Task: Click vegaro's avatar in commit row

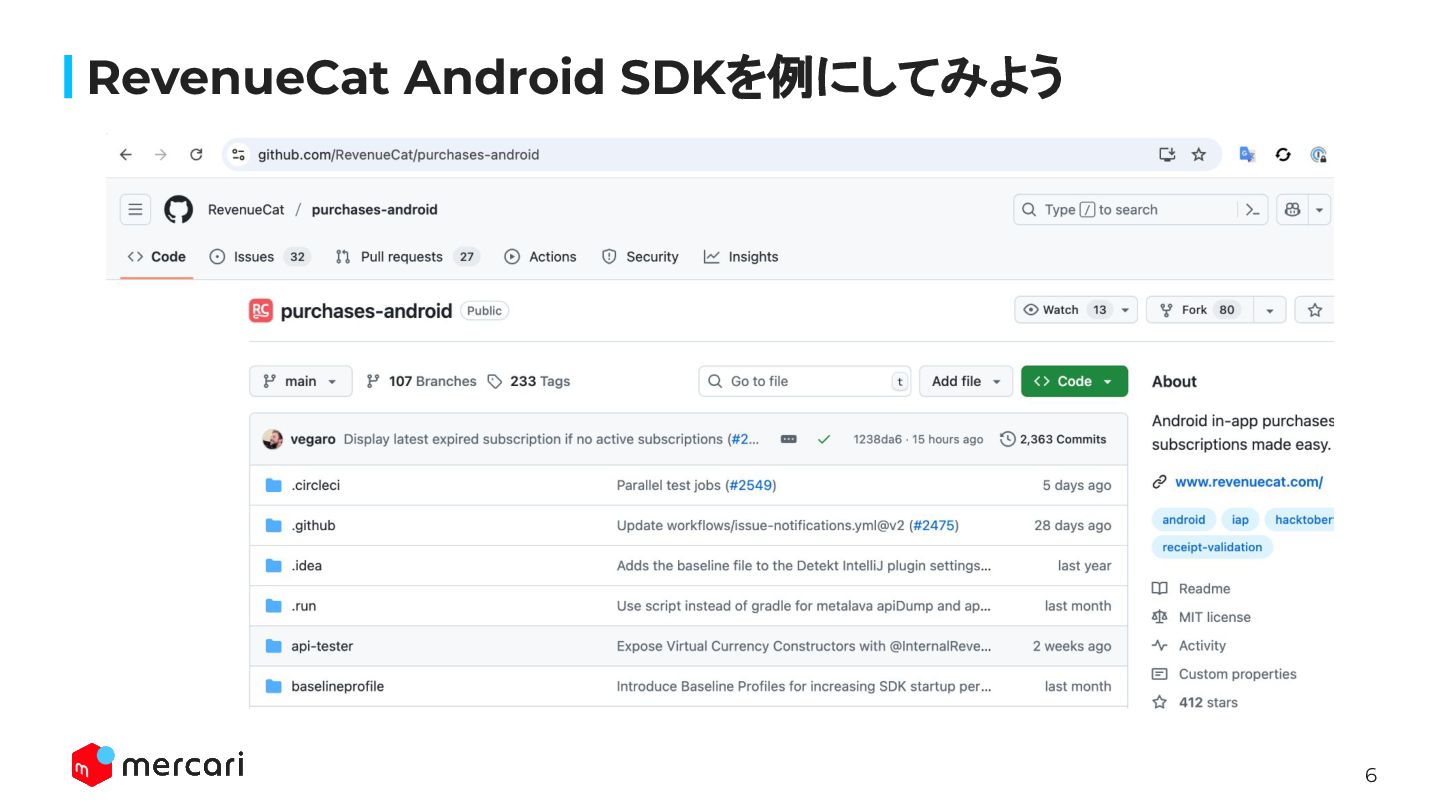Action: (272, 439)
